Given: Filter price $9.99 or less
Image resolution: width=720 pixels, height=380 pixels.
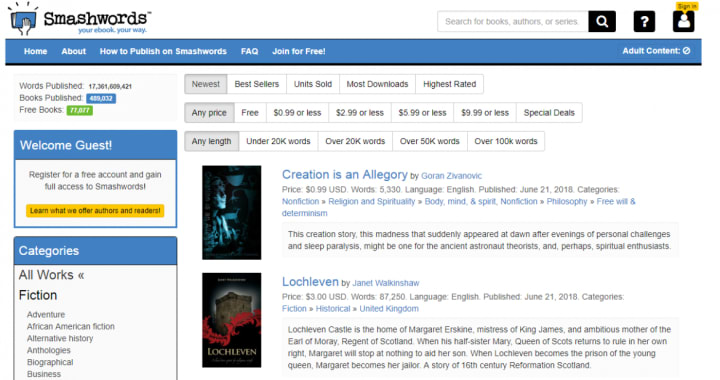Looking at the screenshot, I should [x=485, y=112].
